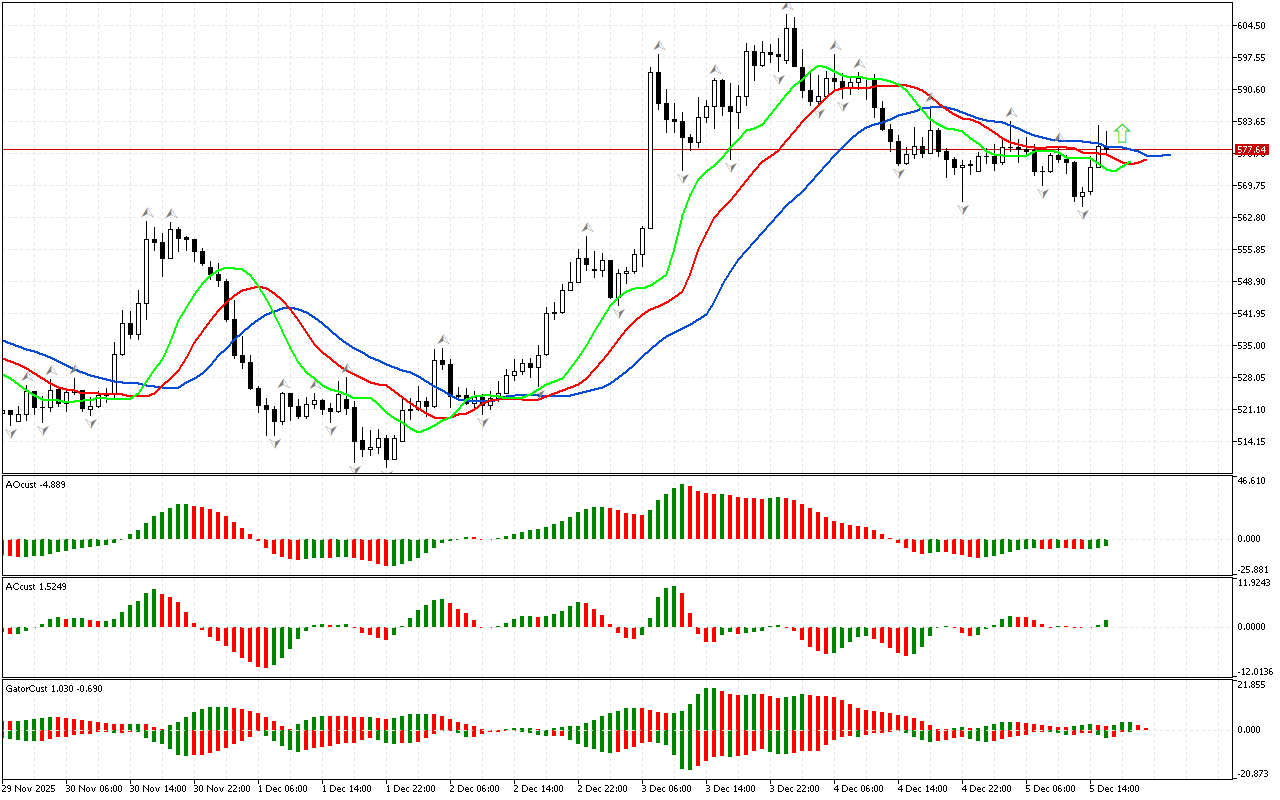Image resolution: width=1280 pixels, height=800 pixels.
Task: Select the tallest green Gator upper bar
Action: [x=708, y=708]
